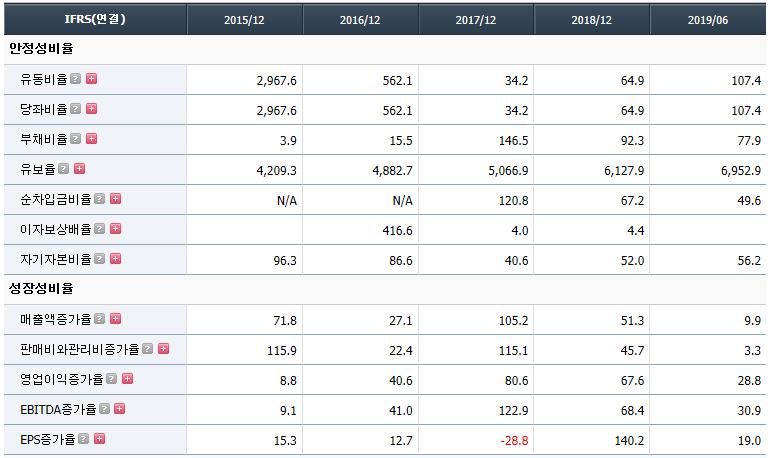Select the 2018/12 column header
This screenshot has width=774, height=458.
(x=592, y=20)
